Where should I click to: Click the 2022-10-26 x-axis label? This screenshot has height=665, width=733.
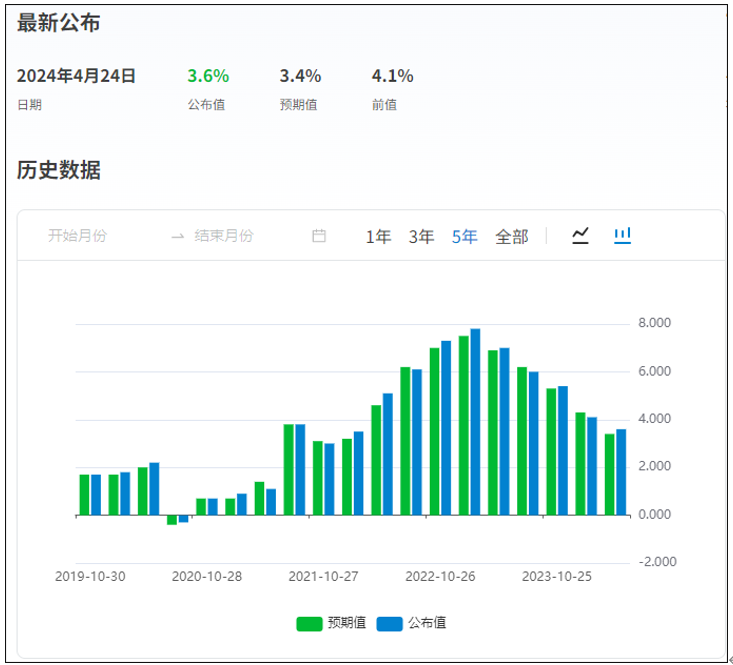coord(438,577)
